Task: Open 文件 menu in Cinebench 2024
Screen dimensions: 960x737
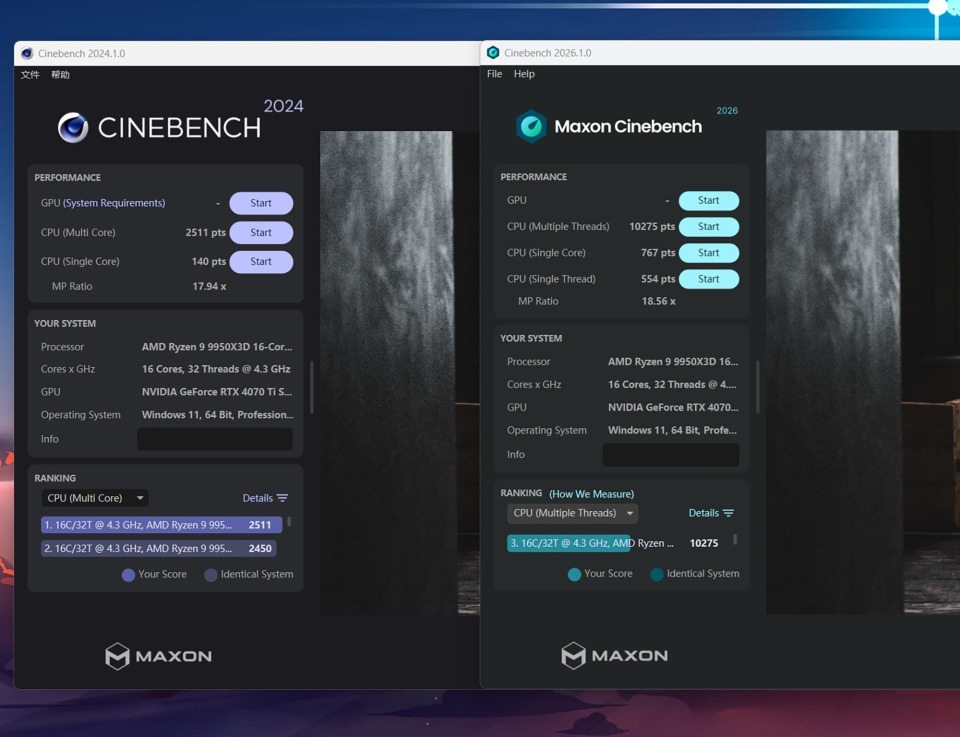Action: pyautogui.click(x=30, y=75)
